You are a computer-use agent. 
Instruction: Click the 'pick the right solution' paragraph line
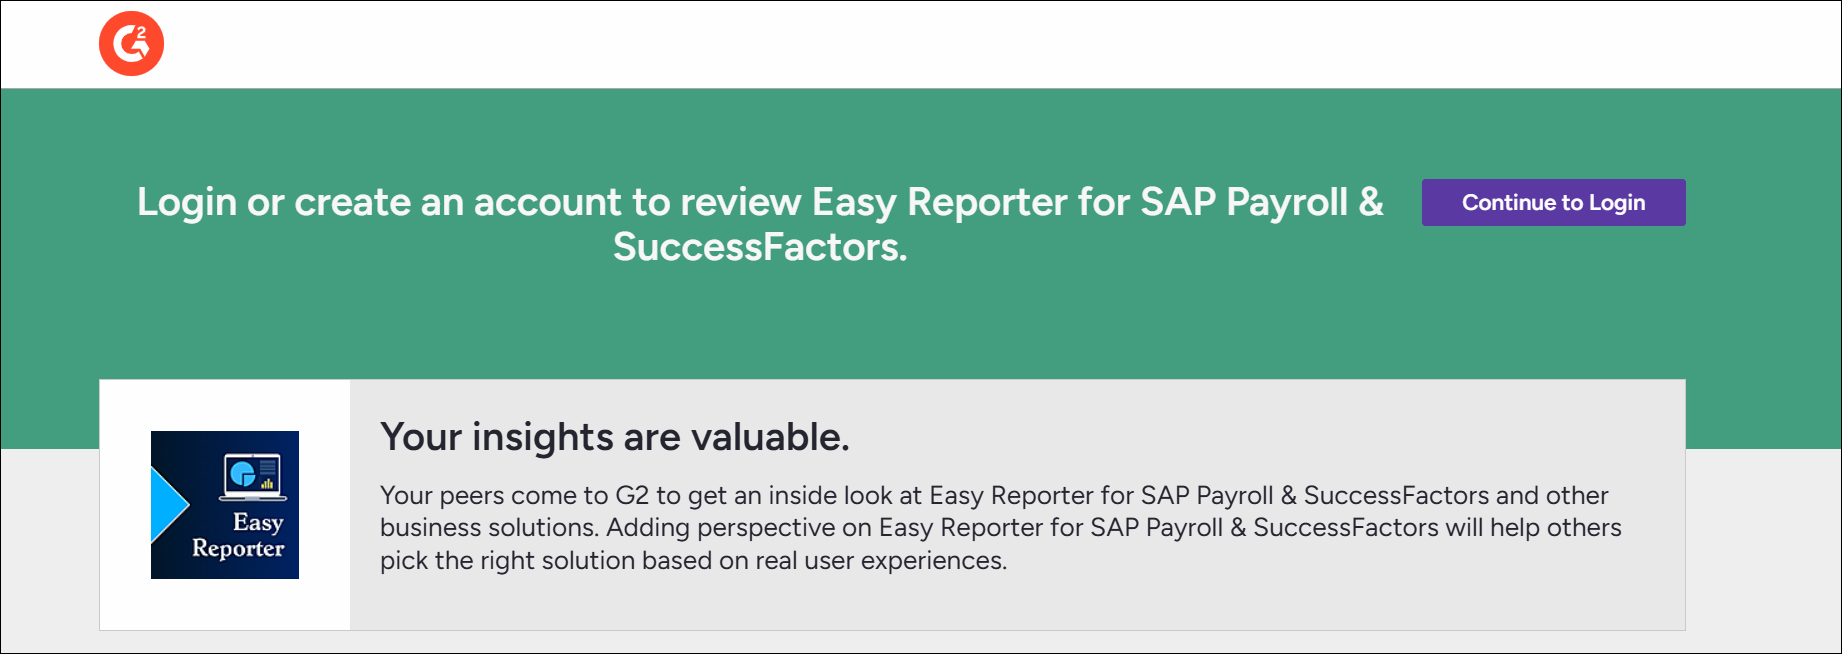pos(693,560)
